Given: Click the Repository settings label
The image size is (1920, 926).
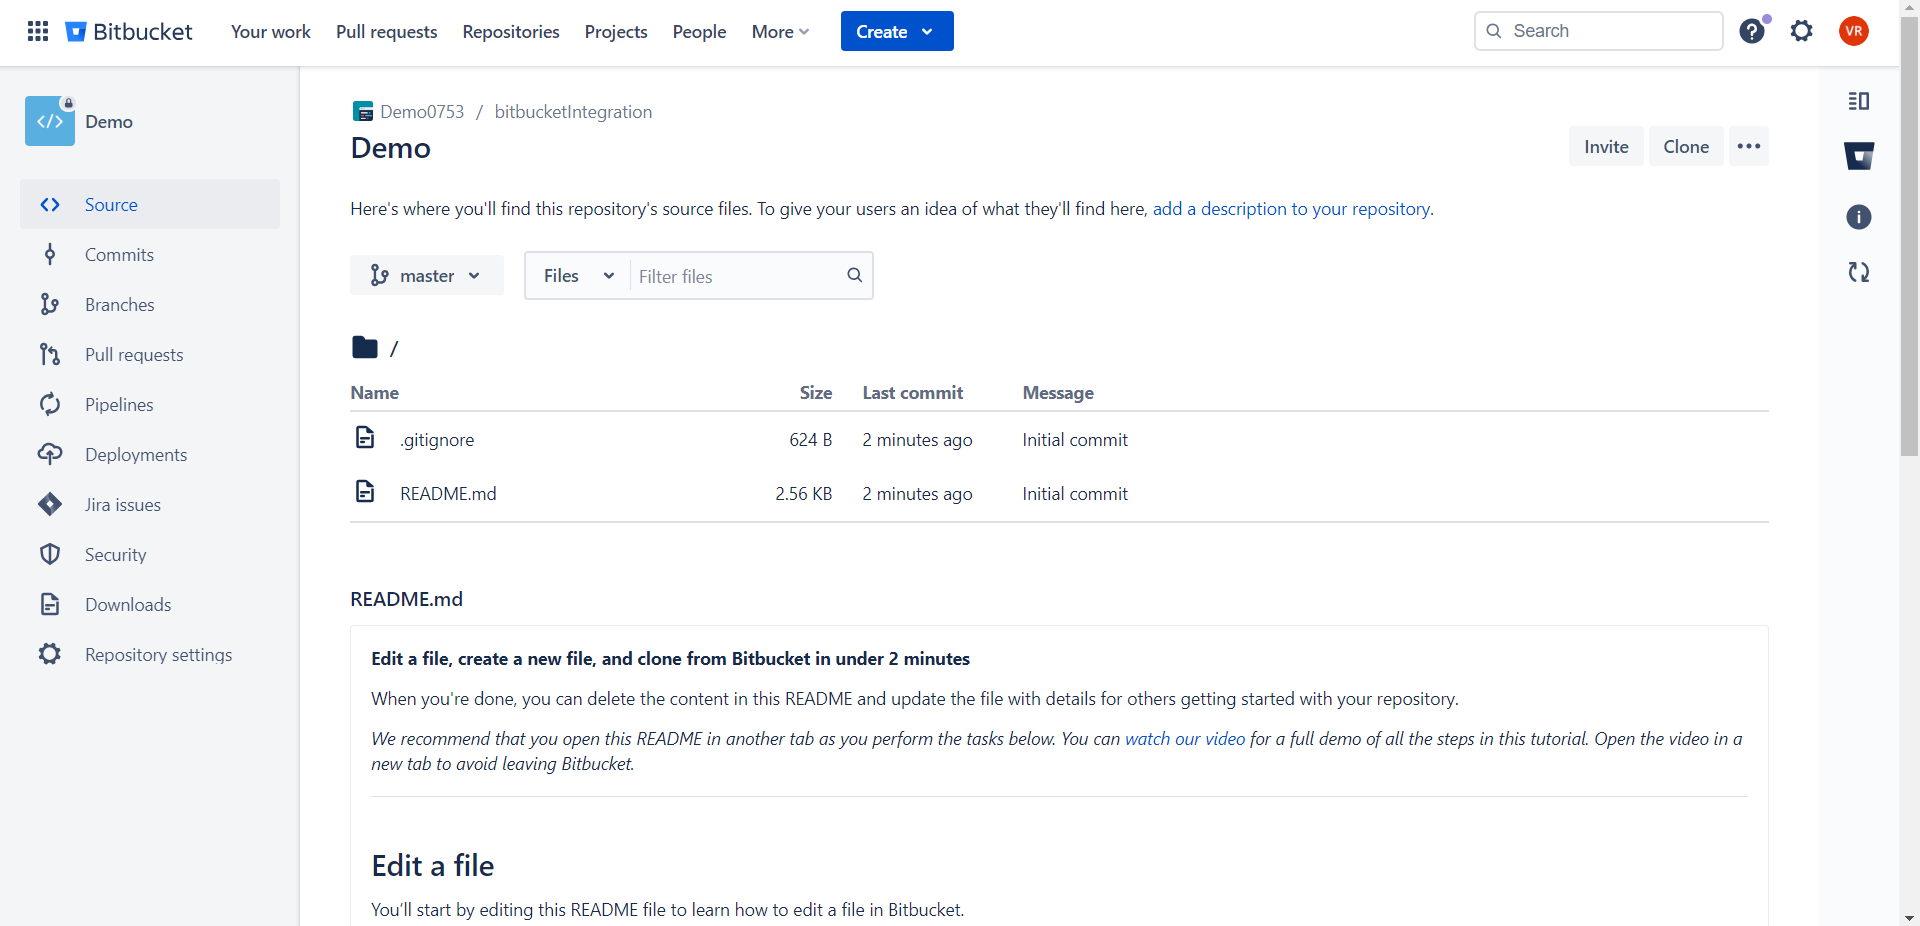Looking at the screenshot, I should pos(158,655).
